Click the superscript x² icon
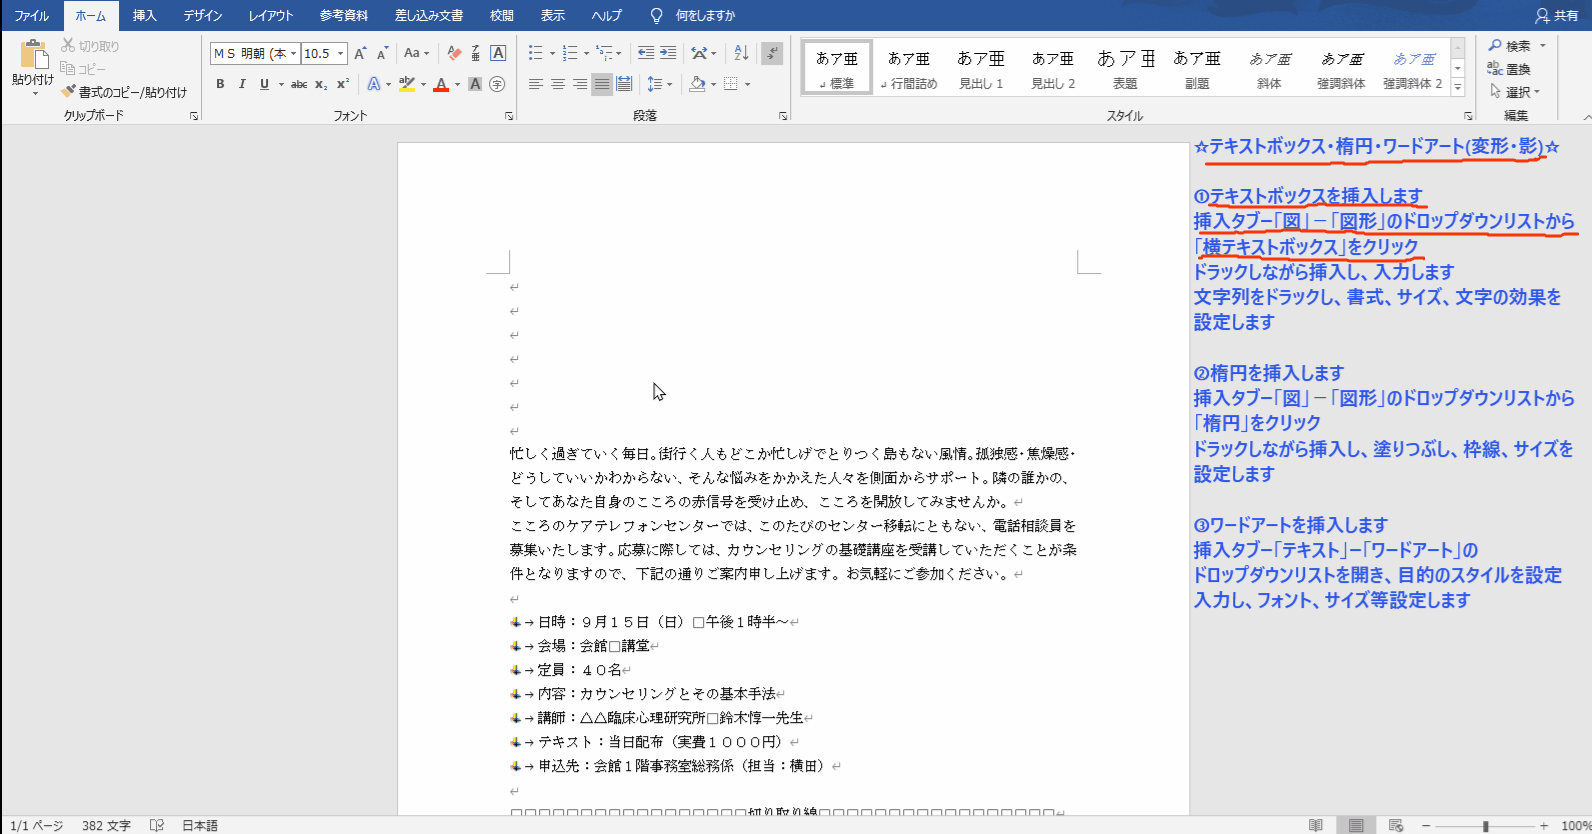The height and width of the screenshot is (834, 1592). coord(343,84)
